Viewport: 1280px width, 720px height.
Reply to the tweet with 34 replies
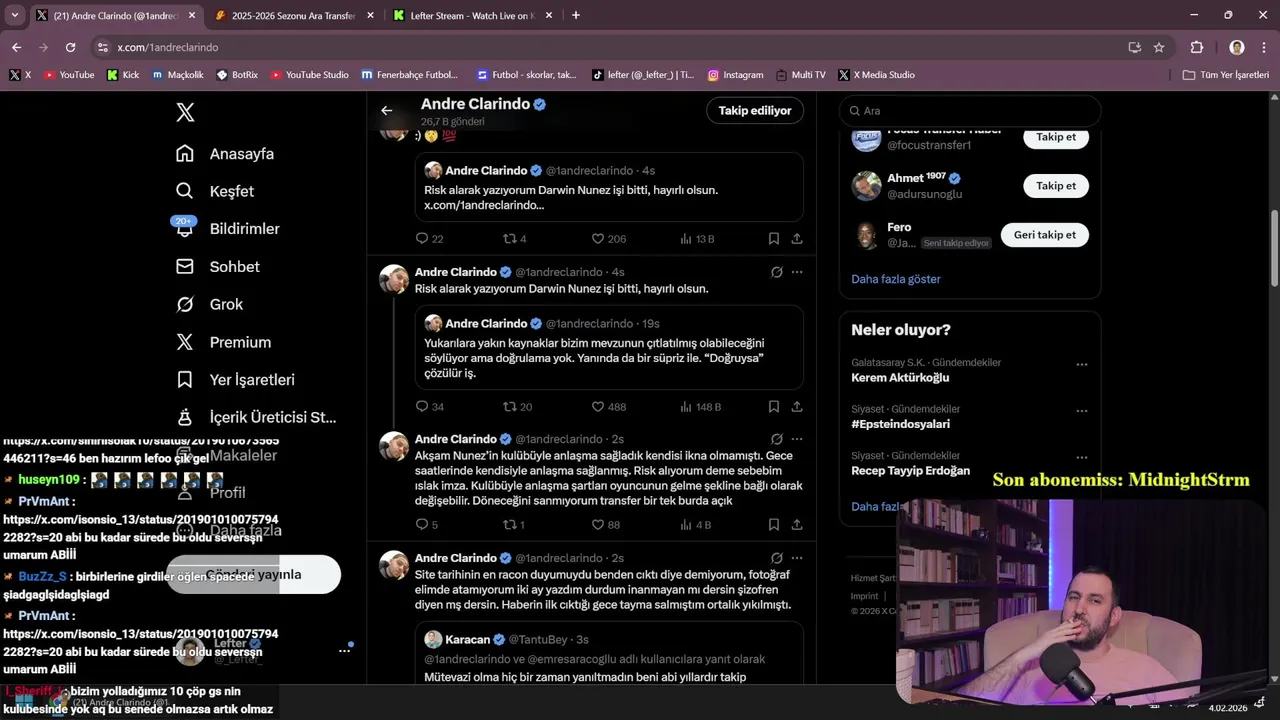point(430,407)
